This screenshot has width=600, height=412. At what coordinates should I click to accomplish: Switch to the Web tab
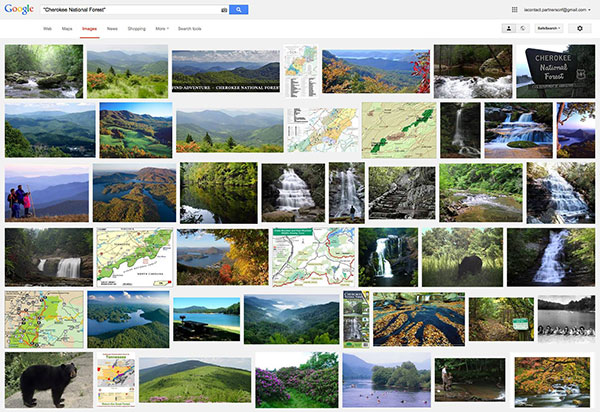coord(47,29)
